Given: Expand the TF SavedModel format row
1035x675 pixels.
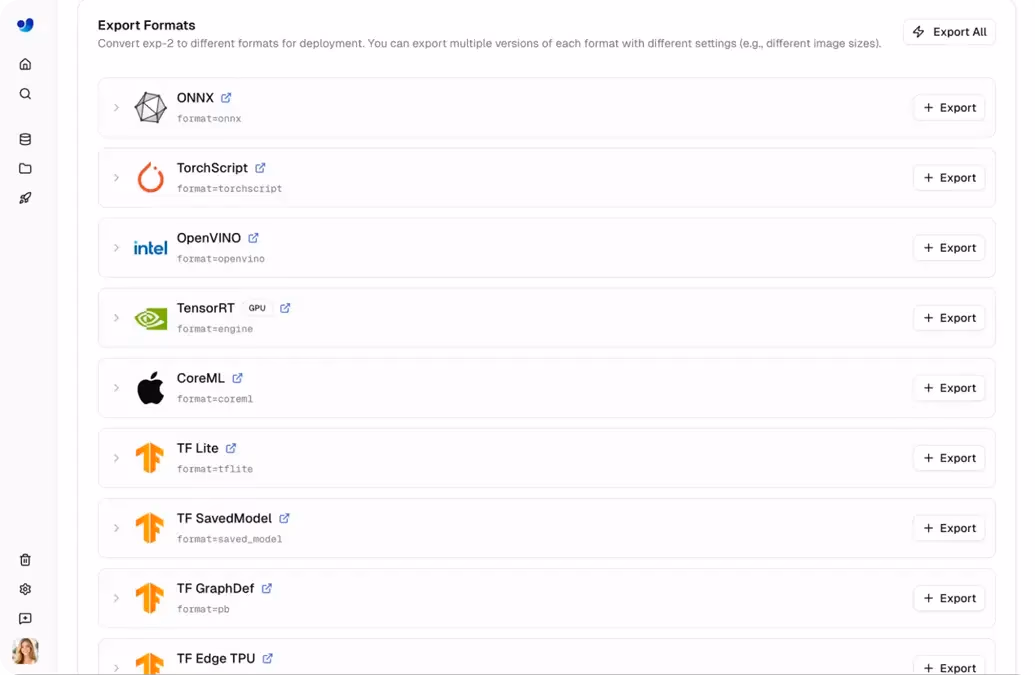Looking at the screenshot, I should point(116,528).
